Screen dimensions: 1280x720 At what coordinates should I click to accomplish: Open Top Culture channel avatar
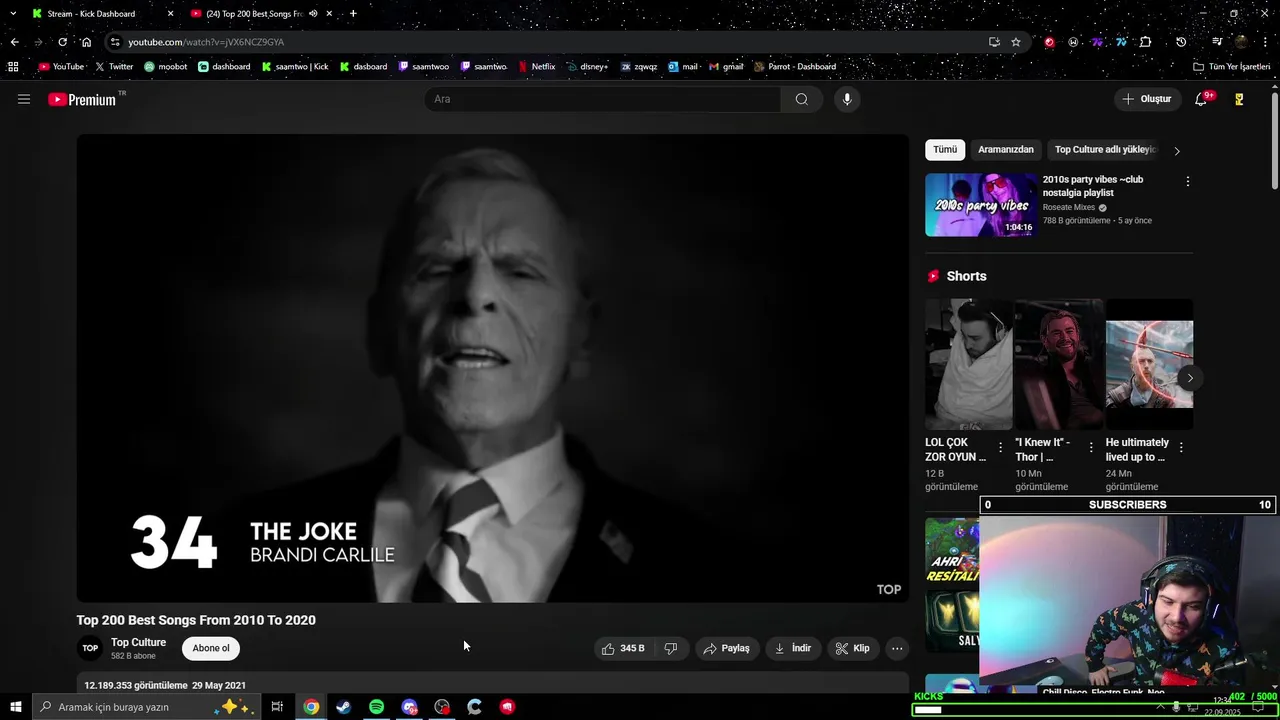click(x=90, y=648)
